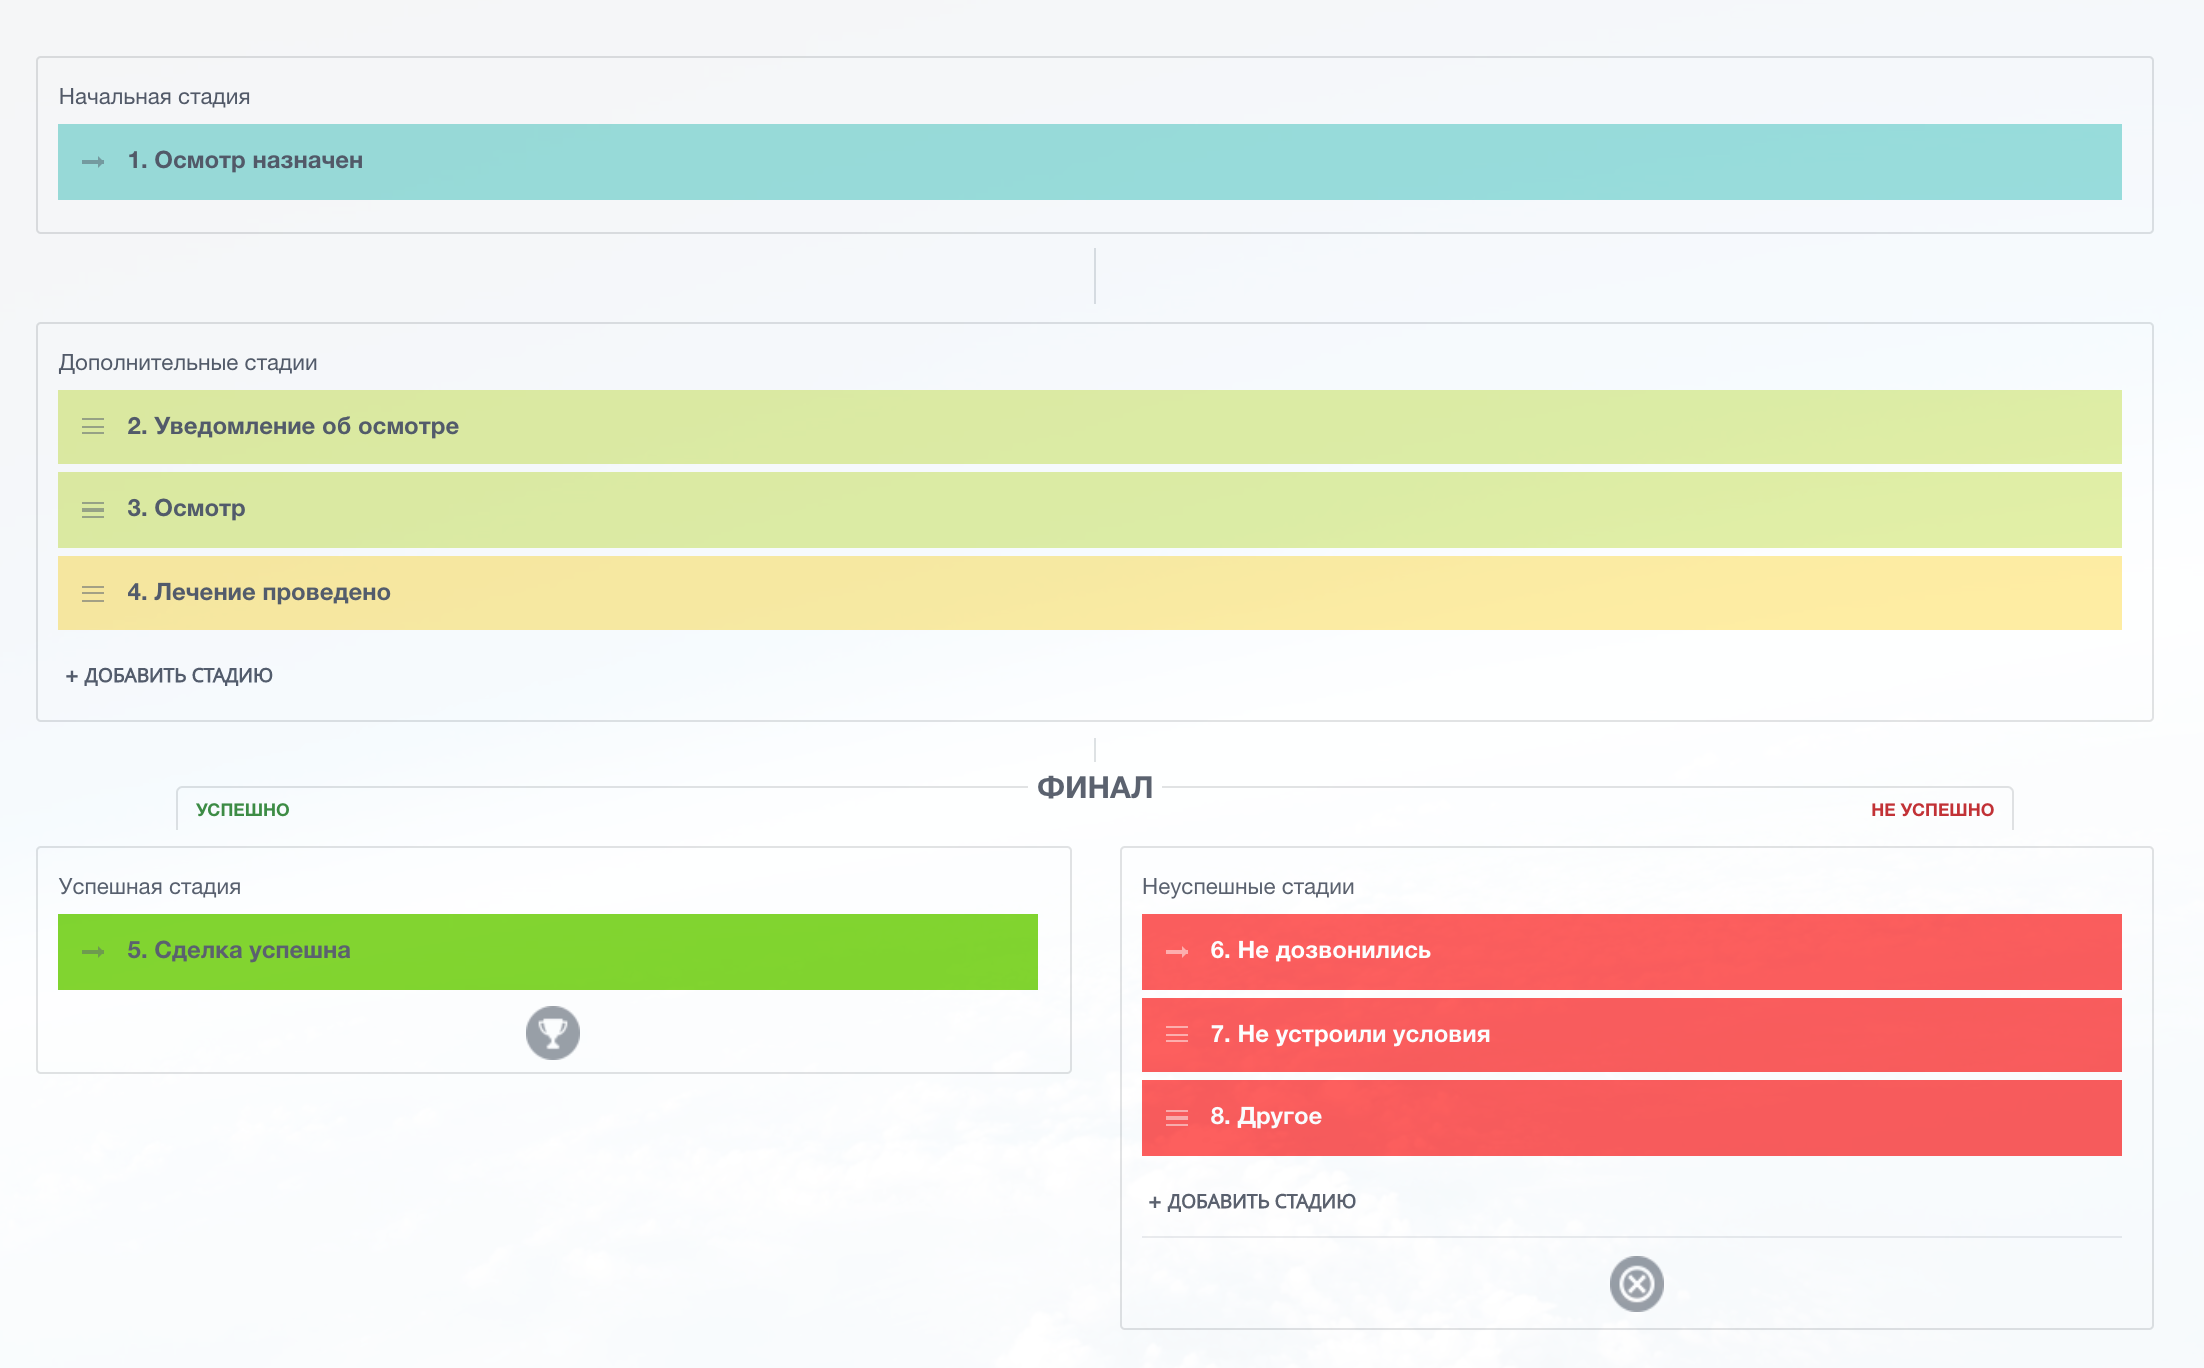Click drag handle of stage 3 Осмотр
Viewport: 2204px width, 1368px height.
93,510
